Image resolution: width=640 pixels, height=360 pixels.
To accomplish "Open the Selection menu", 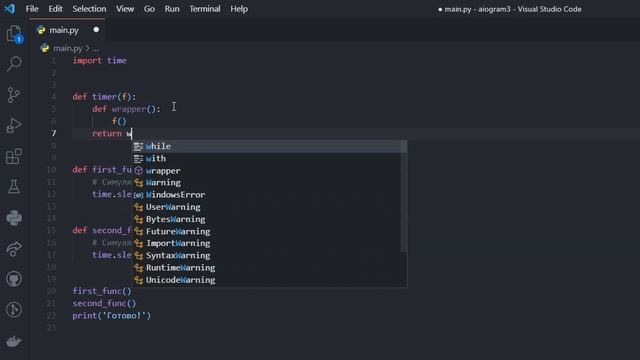I will [89, 9].
